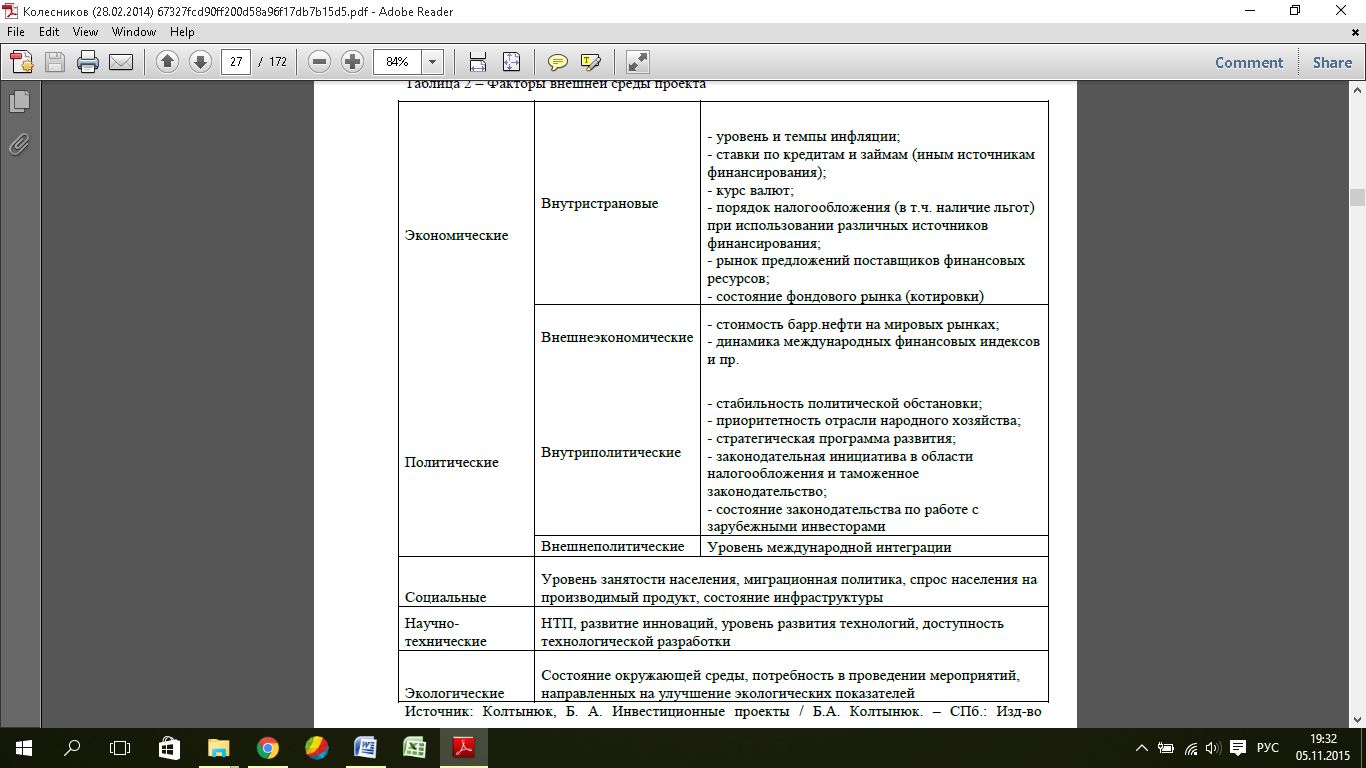Open Windows Store from taskbar
The width and height of the screenshot is (1366, 768).
169,748
